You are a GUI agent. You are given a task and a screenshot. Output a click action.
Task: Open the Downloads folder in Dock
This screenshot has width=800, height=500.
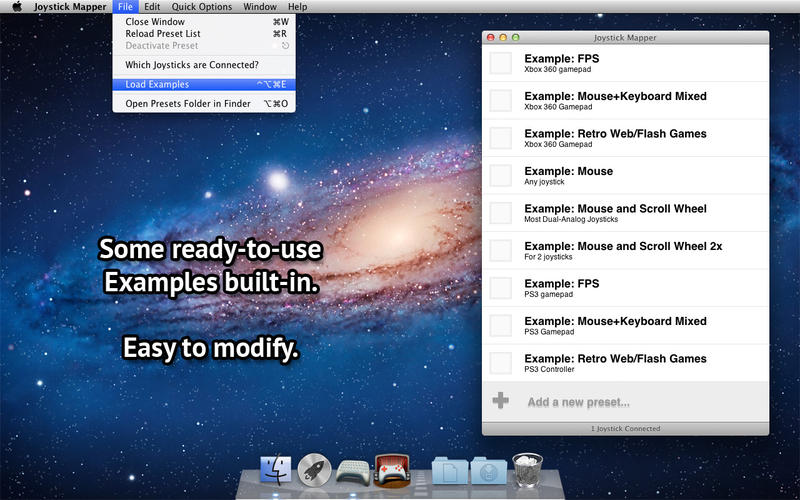tap(489, 470)
